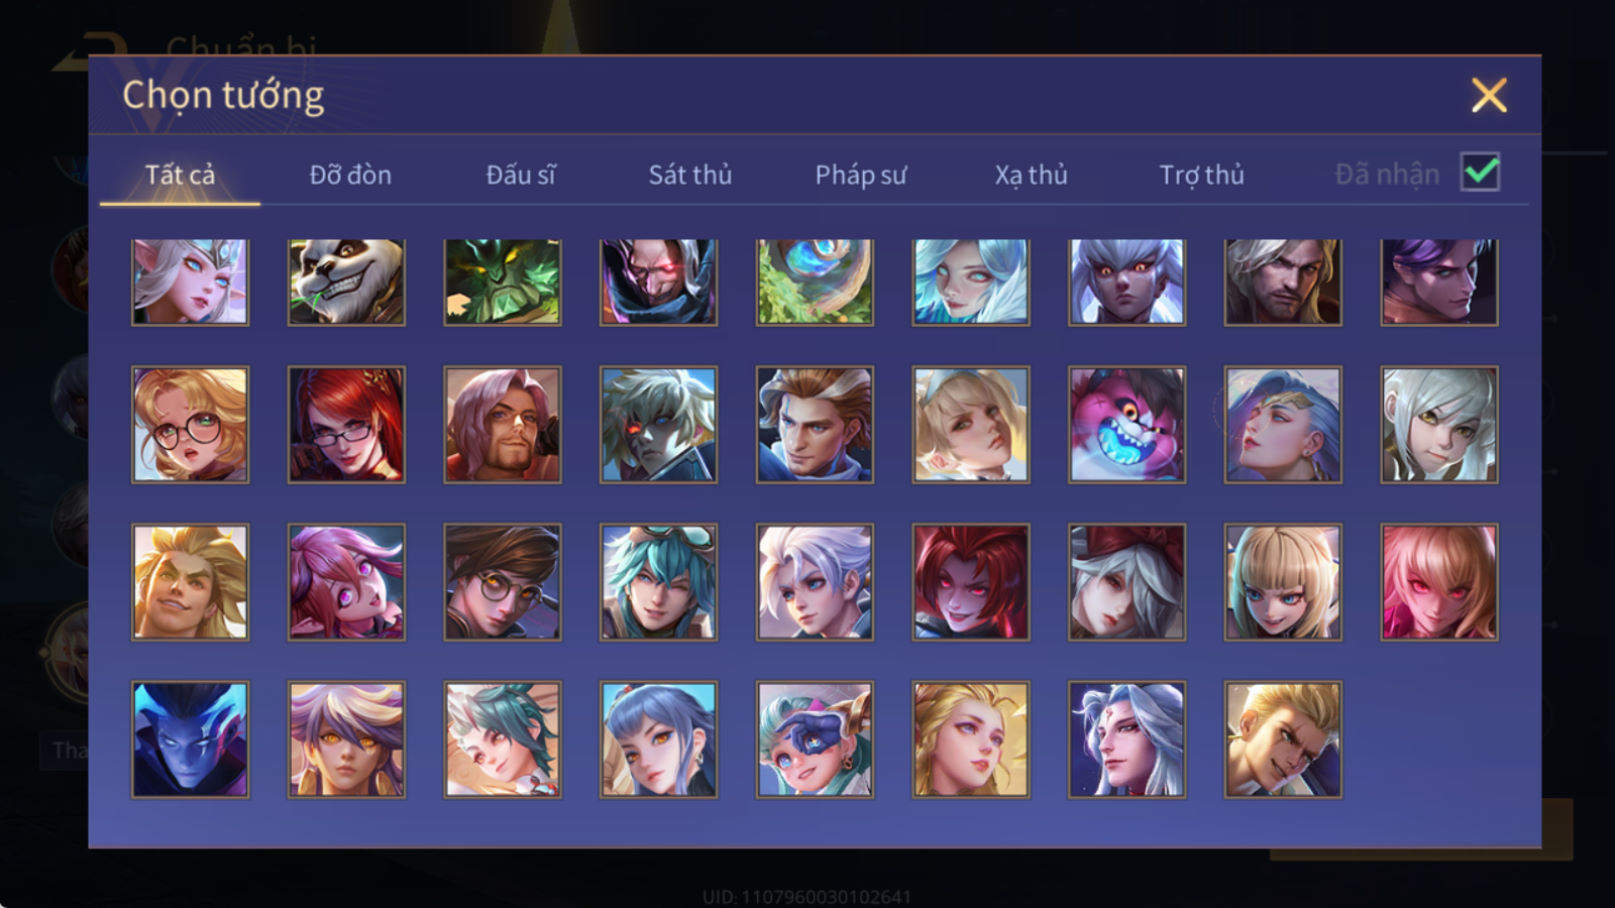The image size is (1615, 908).
Task: Select the hooded red-eyed assassin portrait
Action: click(658, 281)
